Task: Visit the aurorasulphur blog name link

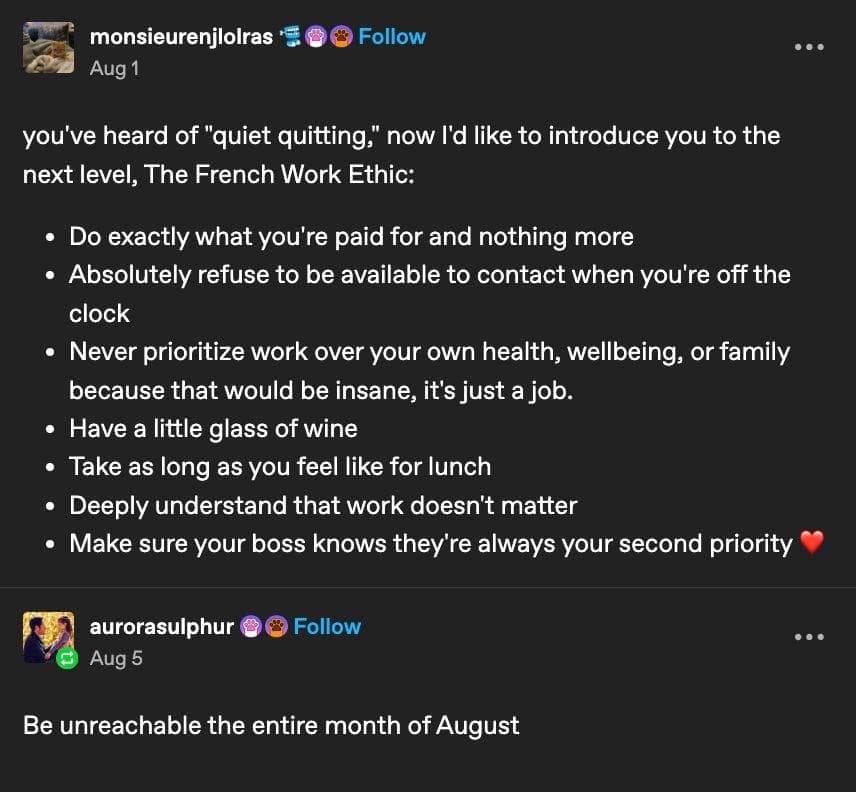Action: (161, 627)
